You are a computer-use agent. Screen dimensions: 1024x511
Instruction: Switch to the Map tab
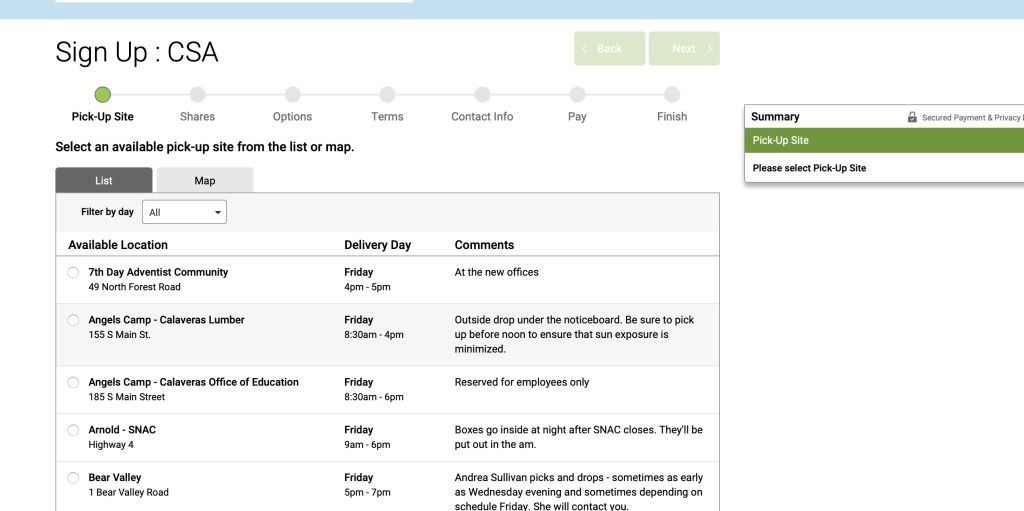[204, 181]
